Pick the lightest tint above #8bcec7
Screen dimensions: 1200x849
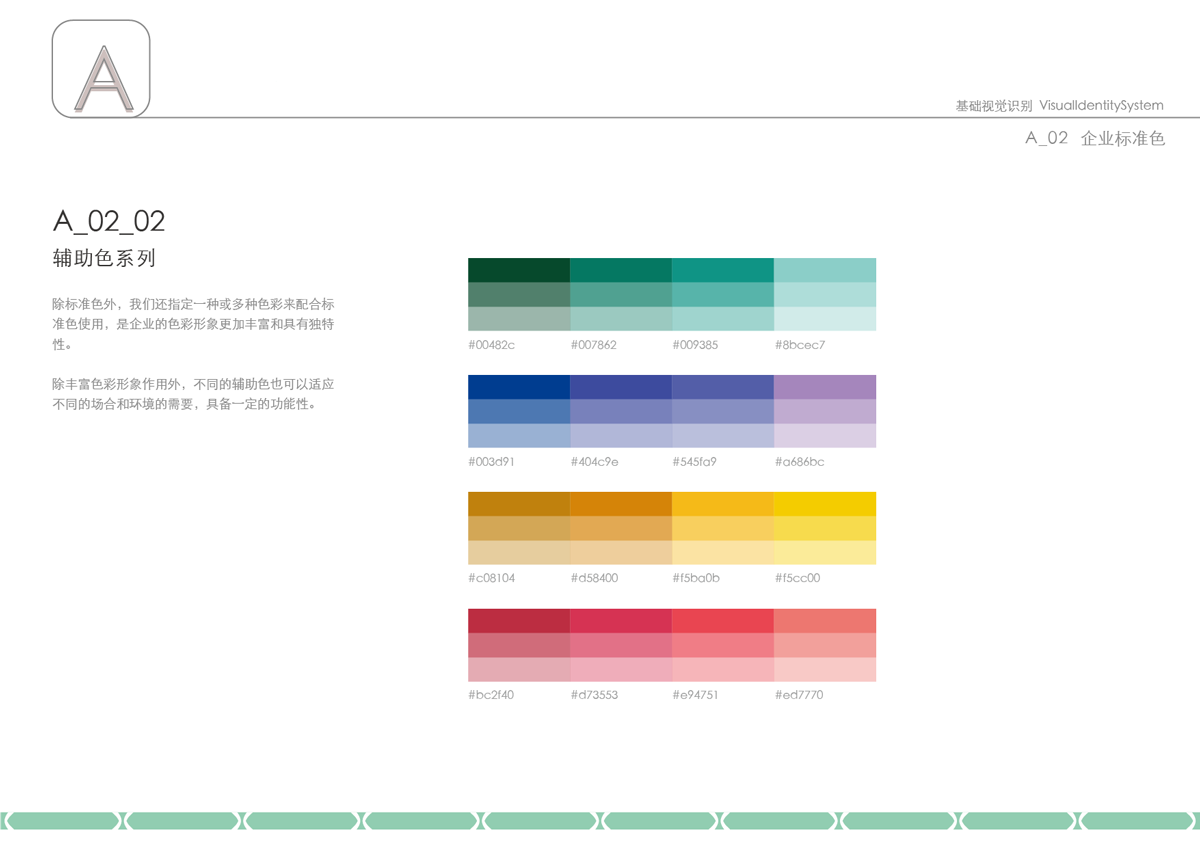click(x=825, y=319)
